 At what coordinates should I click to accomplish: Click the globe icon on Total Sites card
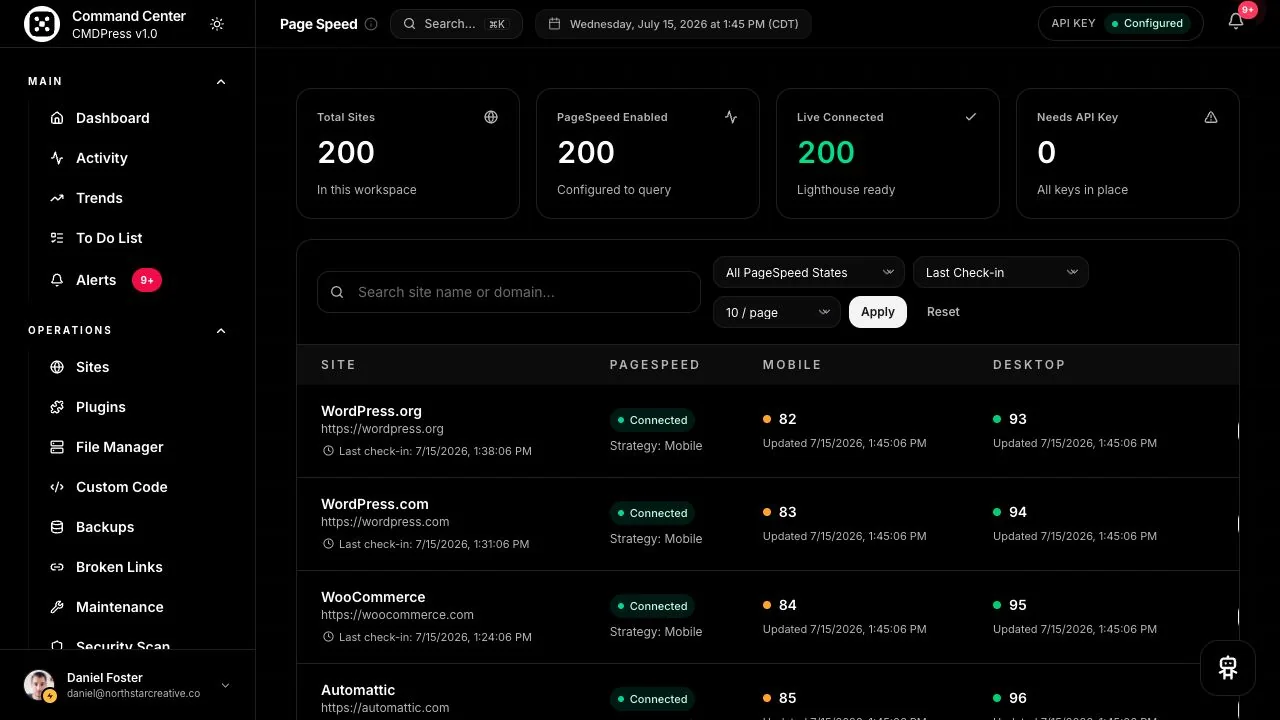coord(491,117)
